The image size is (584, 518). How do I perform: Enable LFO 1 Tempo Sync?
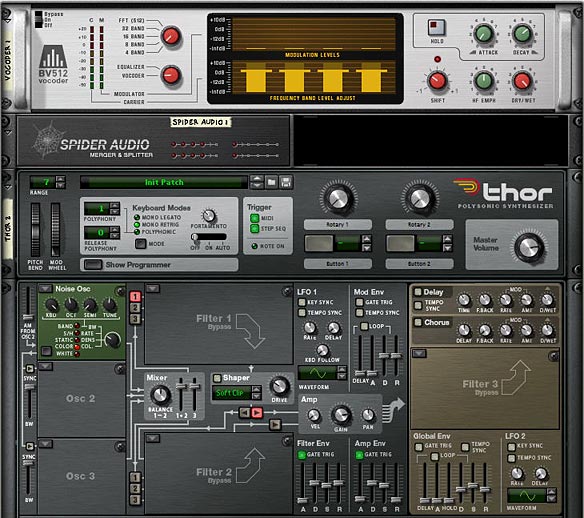click(x=302, y=313)
